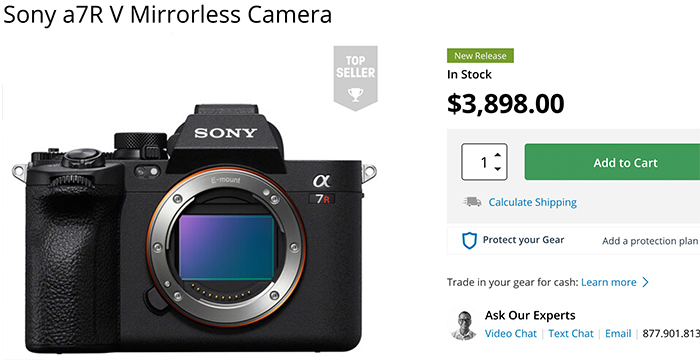Open the Calculate Shipping link
This screenshot has width=700, height=360.
[533, 202]
